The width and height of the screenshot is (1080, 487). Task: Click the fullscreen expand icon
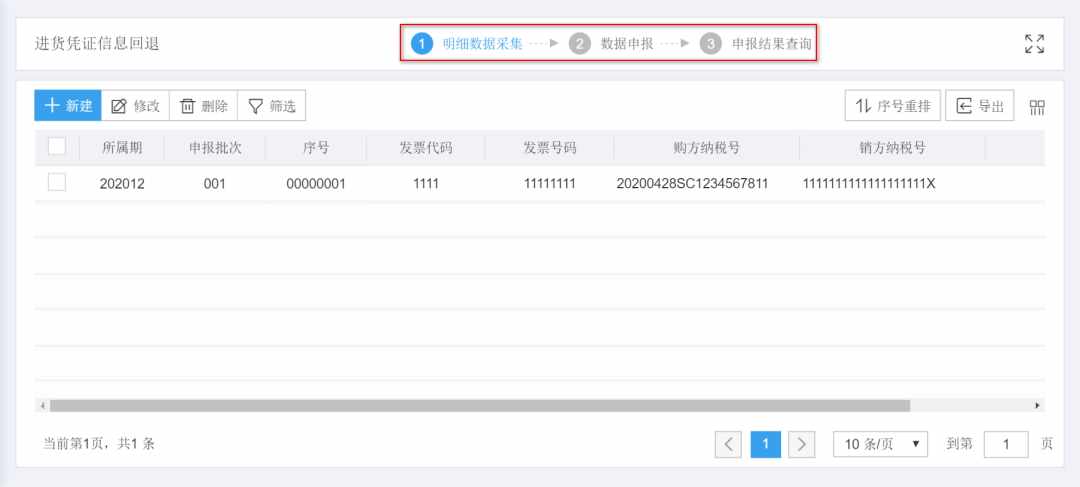pos(1034,44)
